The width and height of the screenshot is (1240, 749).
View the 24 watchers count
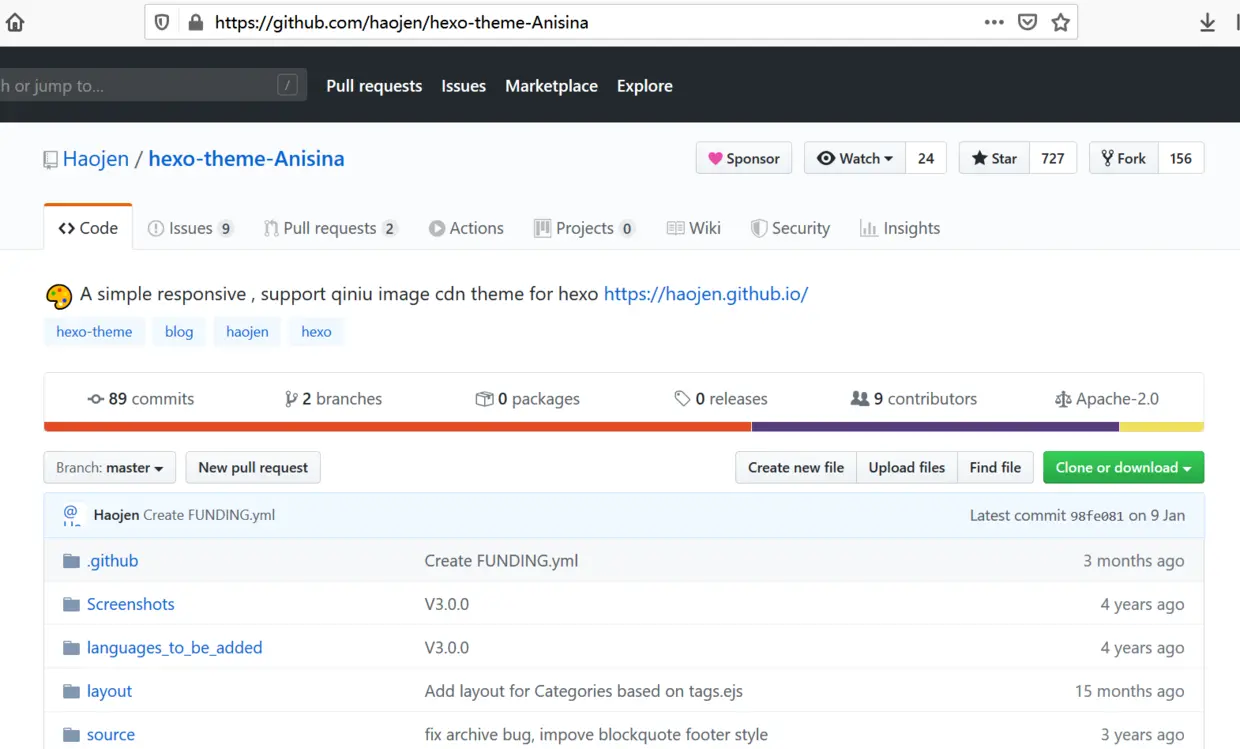[926, 158]
